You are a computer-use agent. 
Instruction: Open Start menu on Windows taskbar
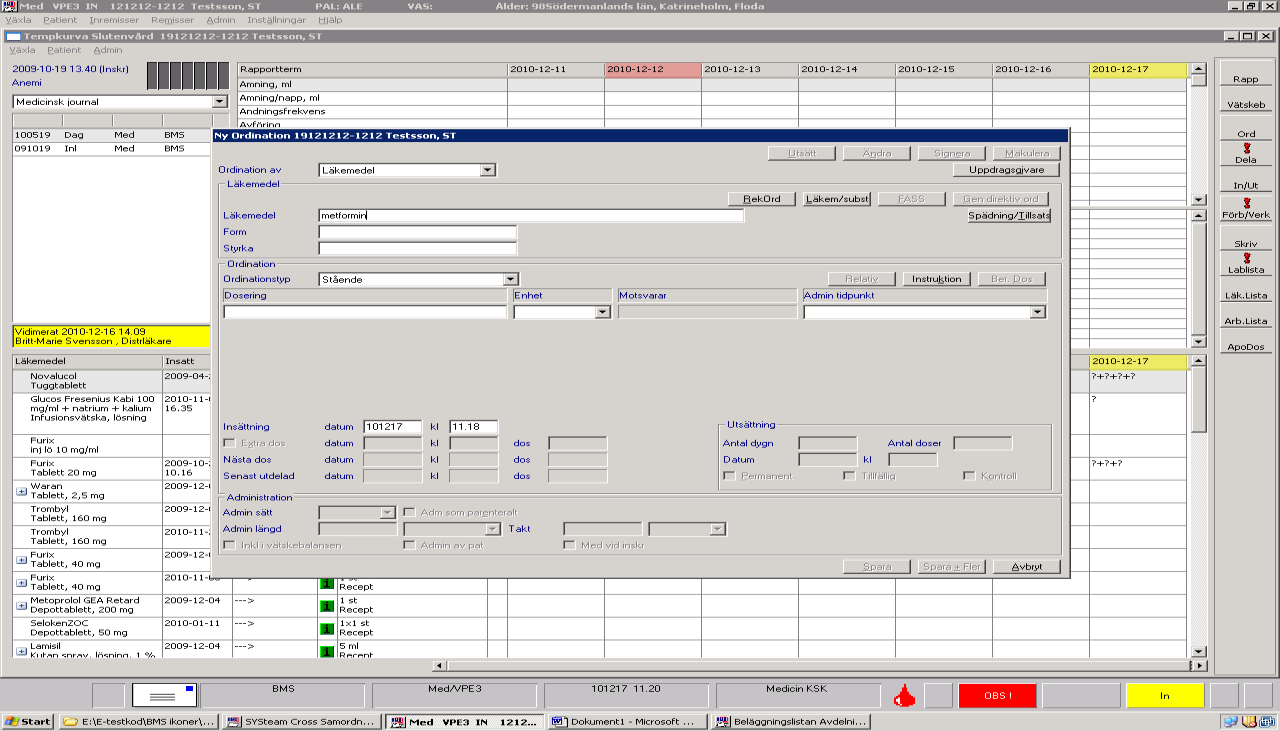[28, 721]
